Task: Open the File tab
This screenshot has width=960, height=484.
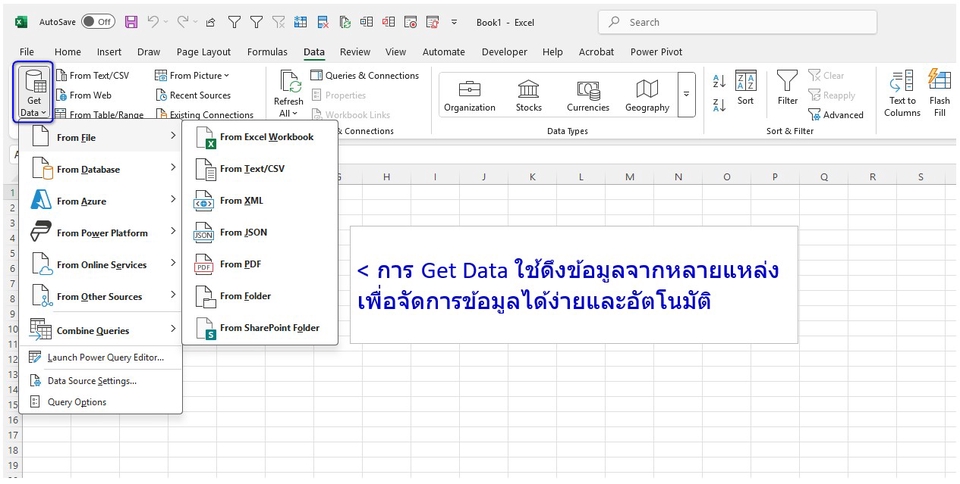Action: [x=26, y=52]
